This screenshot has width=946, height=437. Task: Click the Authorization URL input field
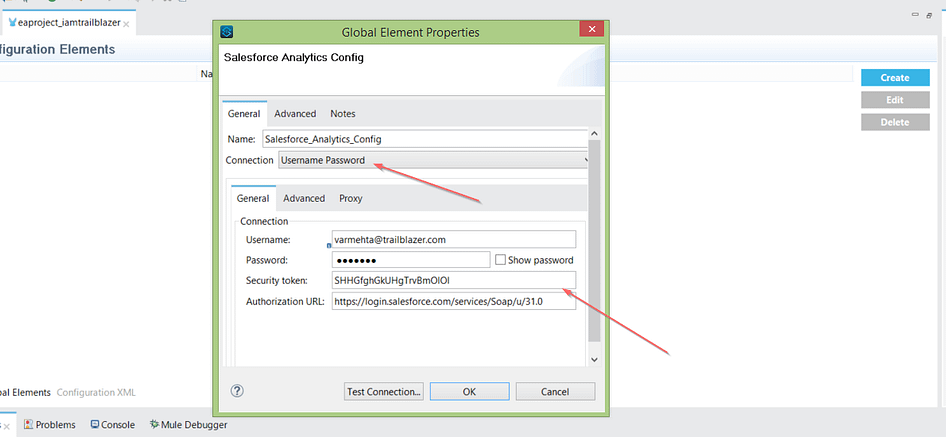point(454,301)
